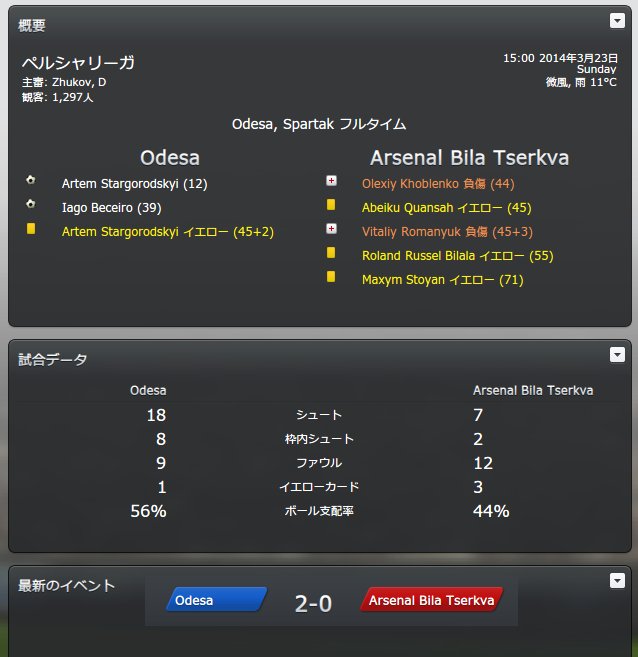638x657 pixels.
Task: Collapse the 概要 panel with its arrow
Action: [x=617, y=21]
